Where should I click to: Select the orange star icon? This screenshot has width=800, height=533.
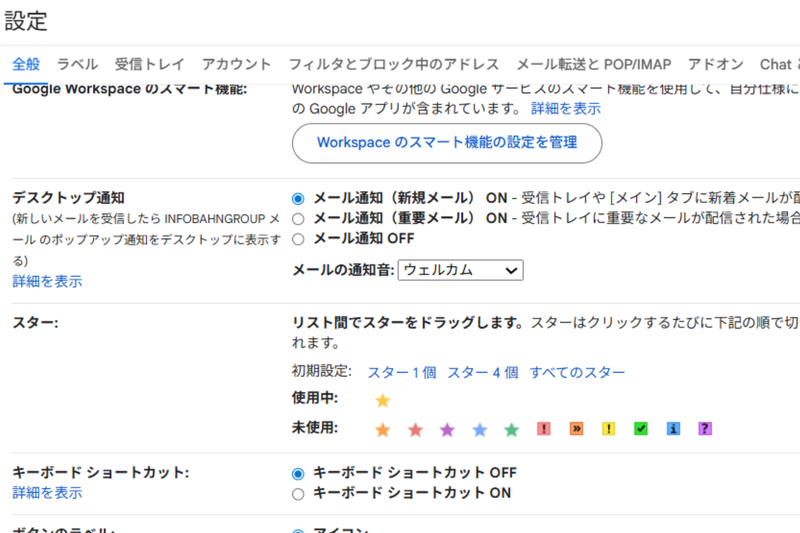coord(382,429)
